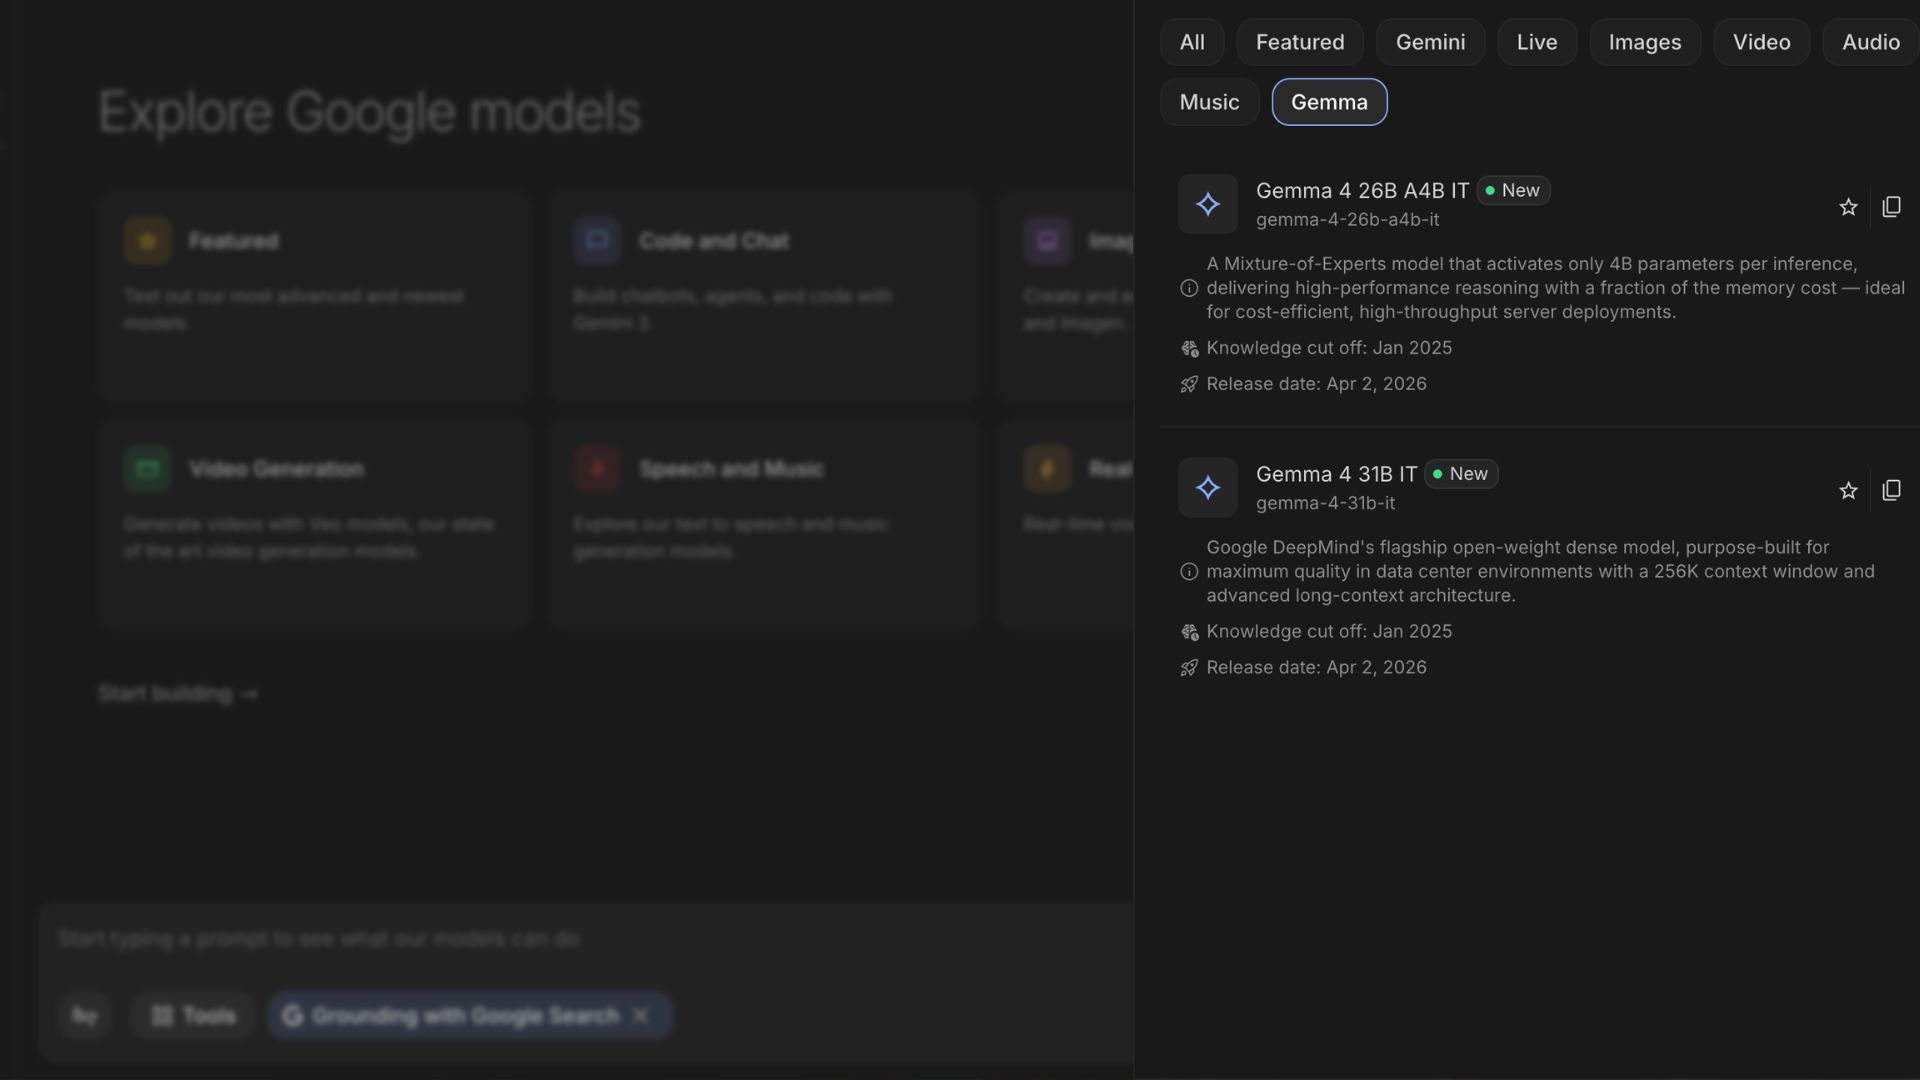Select the Video filter chip

[1760, 42]
